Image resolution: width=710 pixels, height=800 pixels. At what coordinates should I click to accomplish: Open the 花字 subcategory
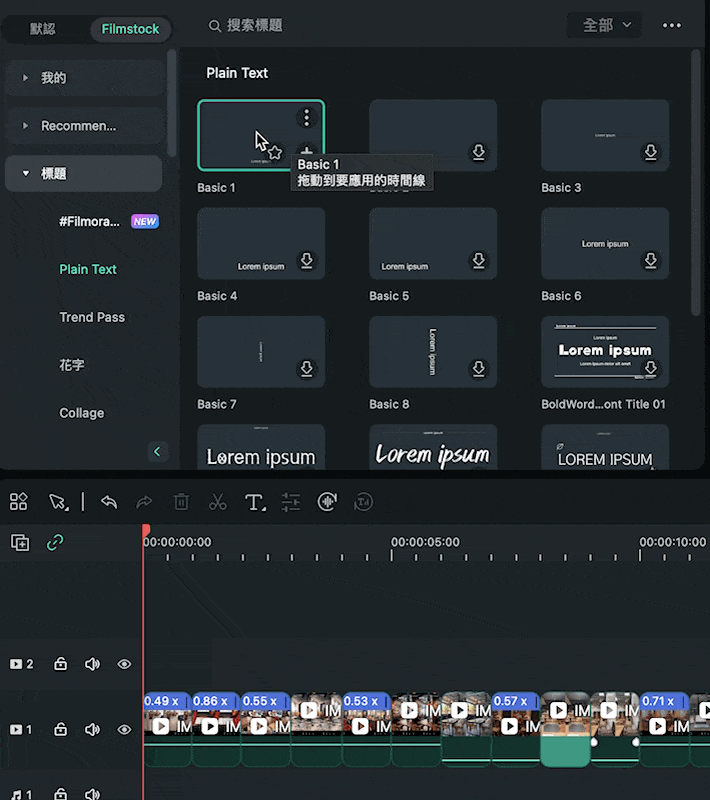point(71,365)
